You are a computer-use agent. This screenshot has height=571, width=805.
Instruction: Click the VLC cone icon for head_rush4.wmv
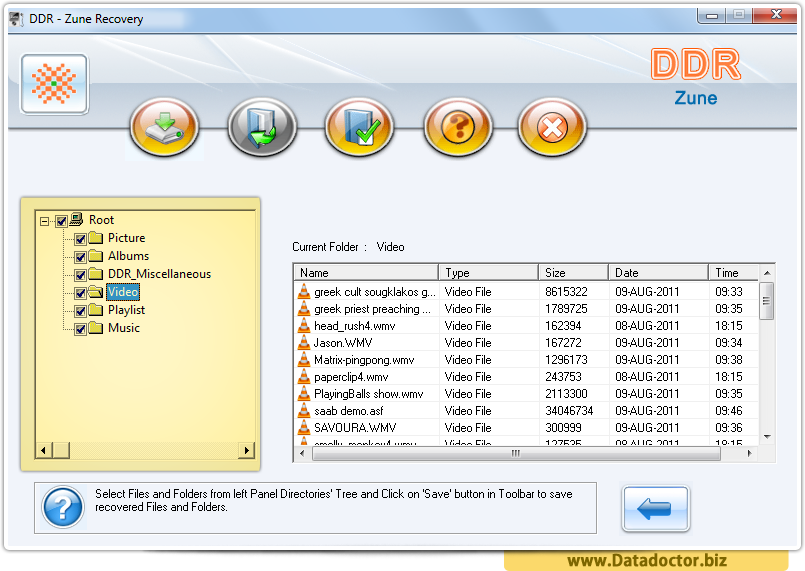pyautogui.click(x=304, y=325)
